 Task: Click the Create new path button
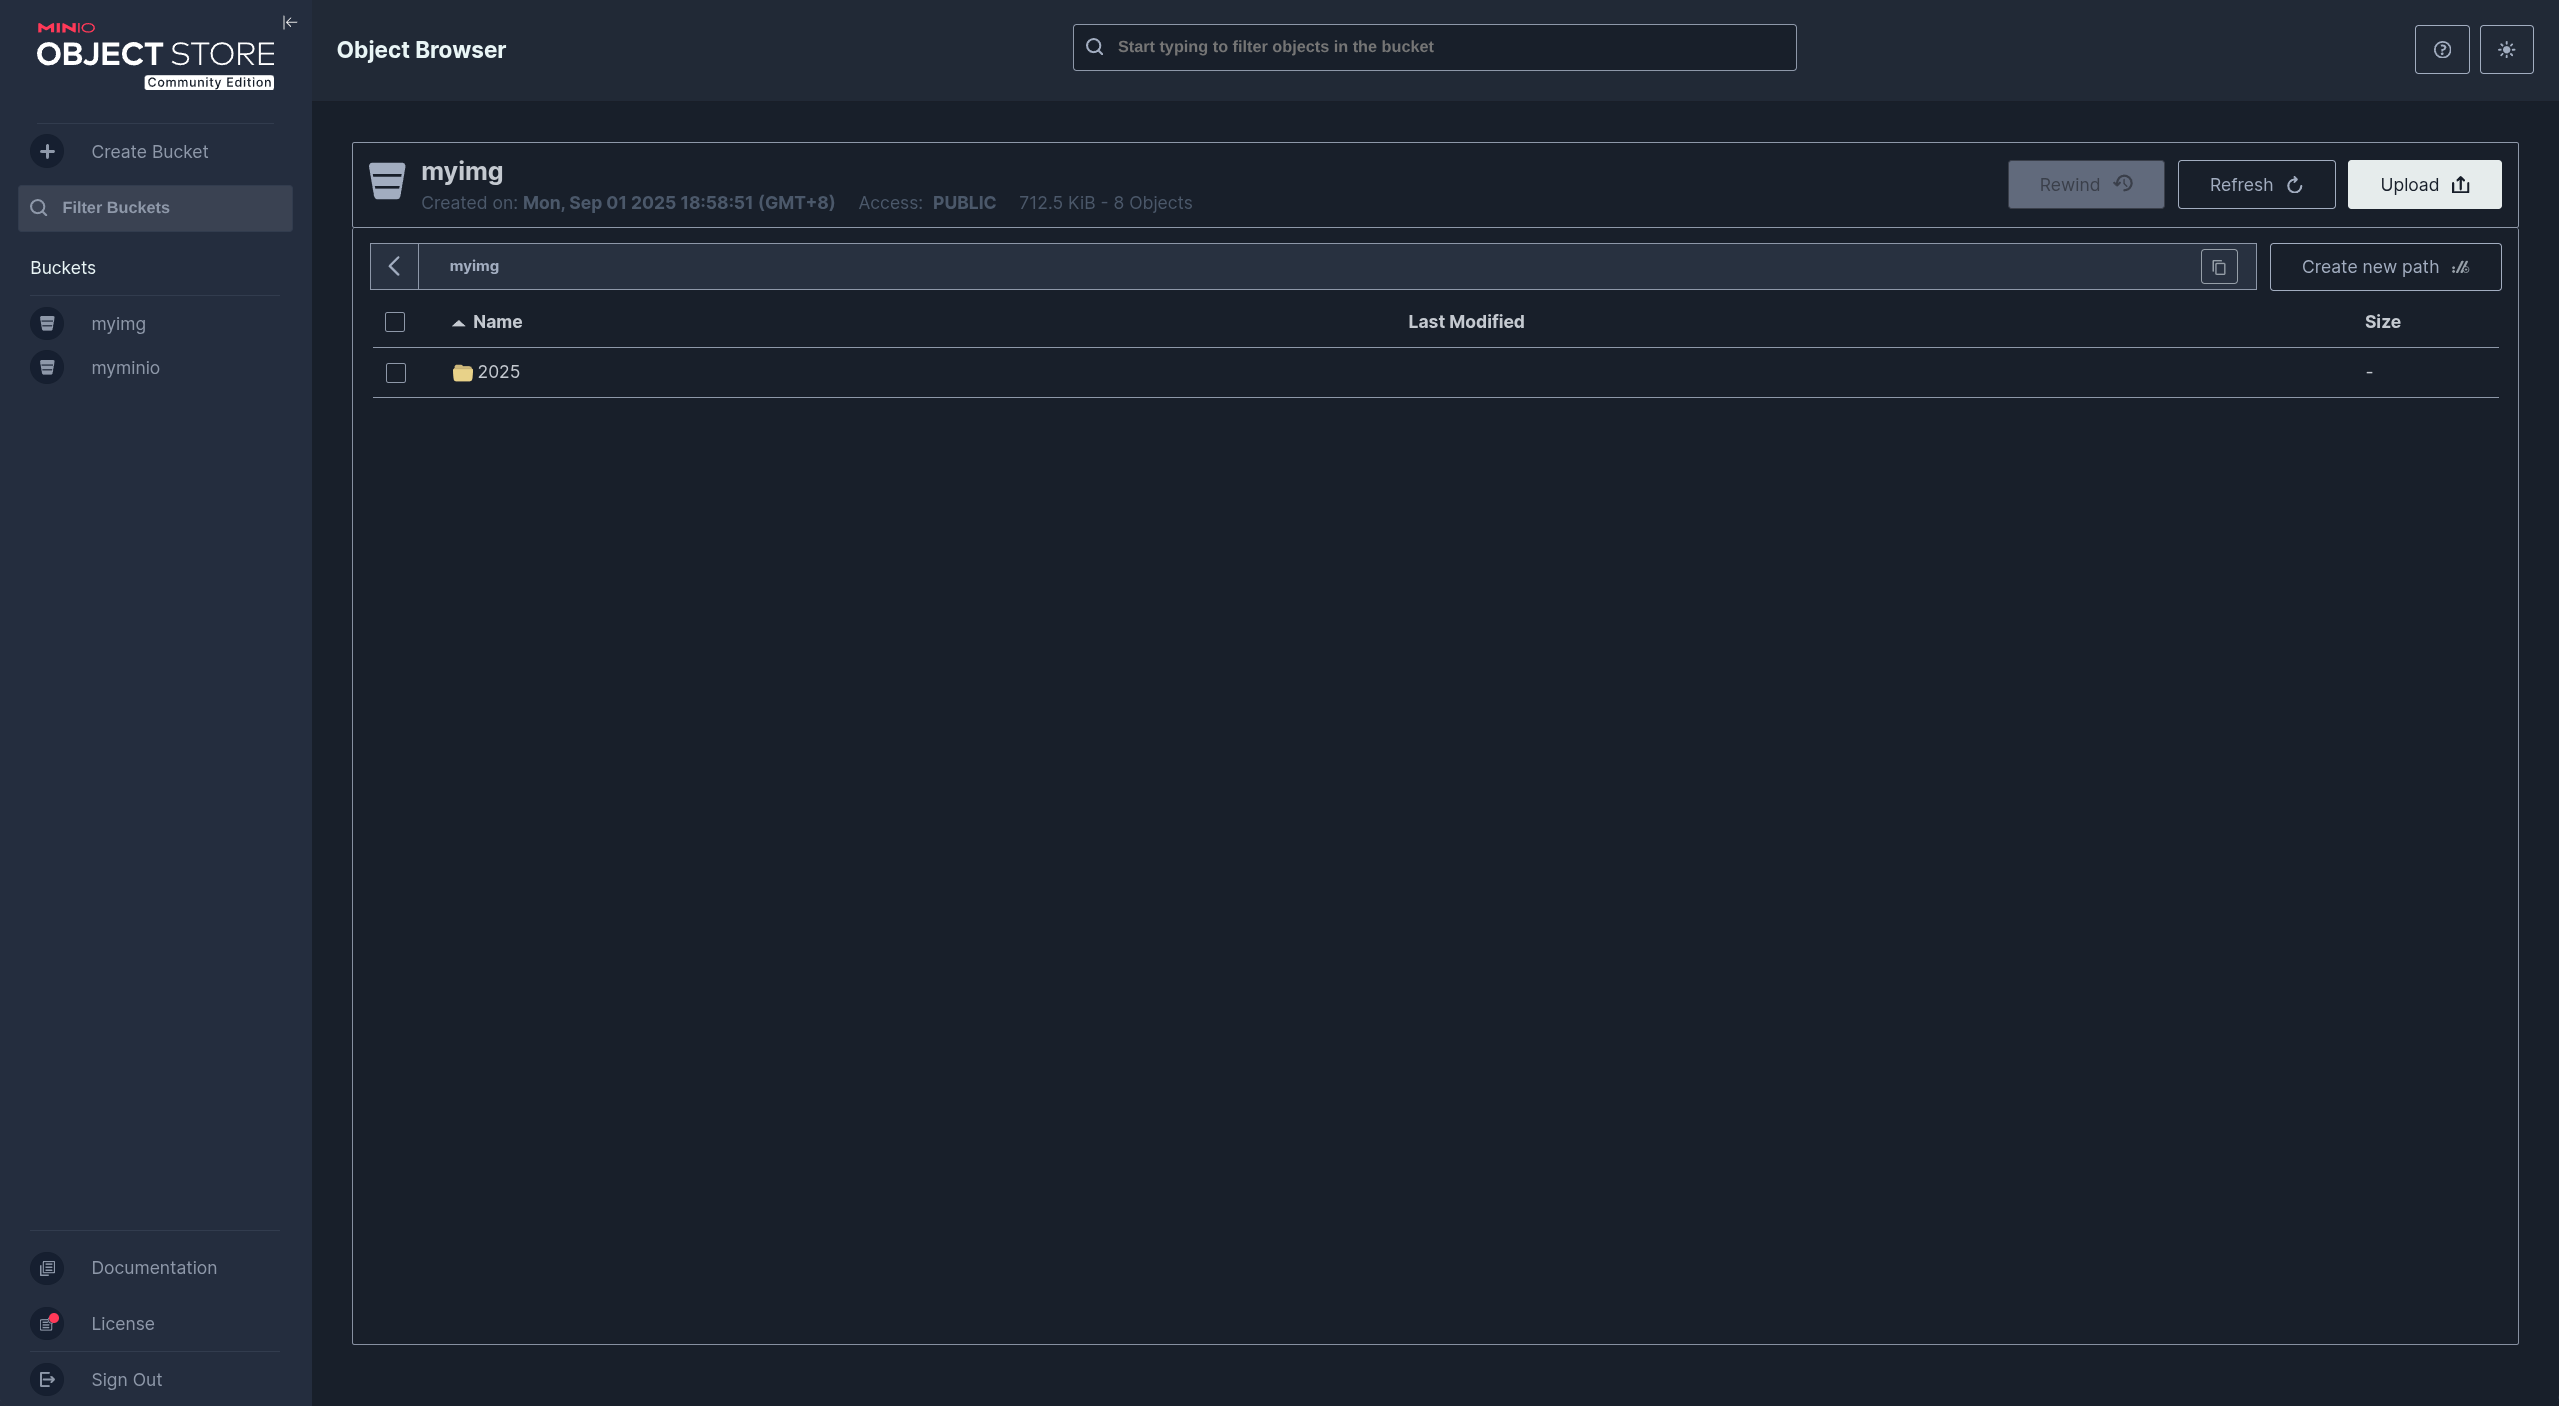pos(2384,267)
